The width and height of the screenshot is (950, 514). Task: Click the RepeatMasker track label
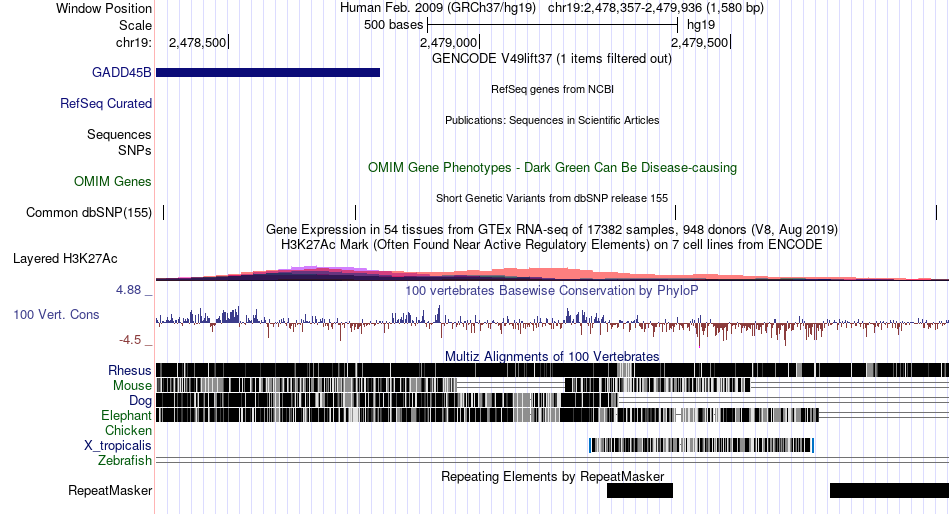pos(110,490)
